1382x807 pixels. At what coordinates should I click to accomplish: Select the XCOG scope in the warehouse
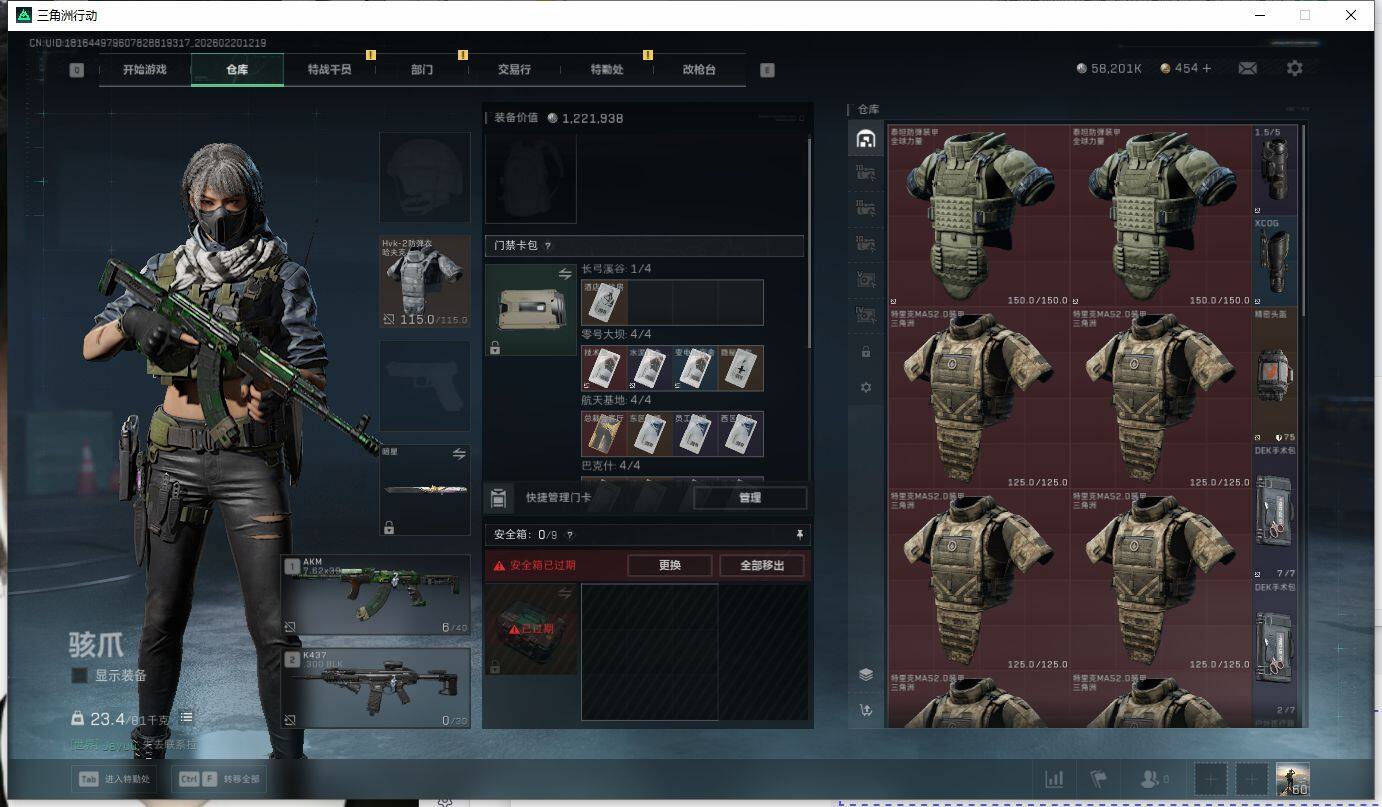click(x=1275, y=260)
